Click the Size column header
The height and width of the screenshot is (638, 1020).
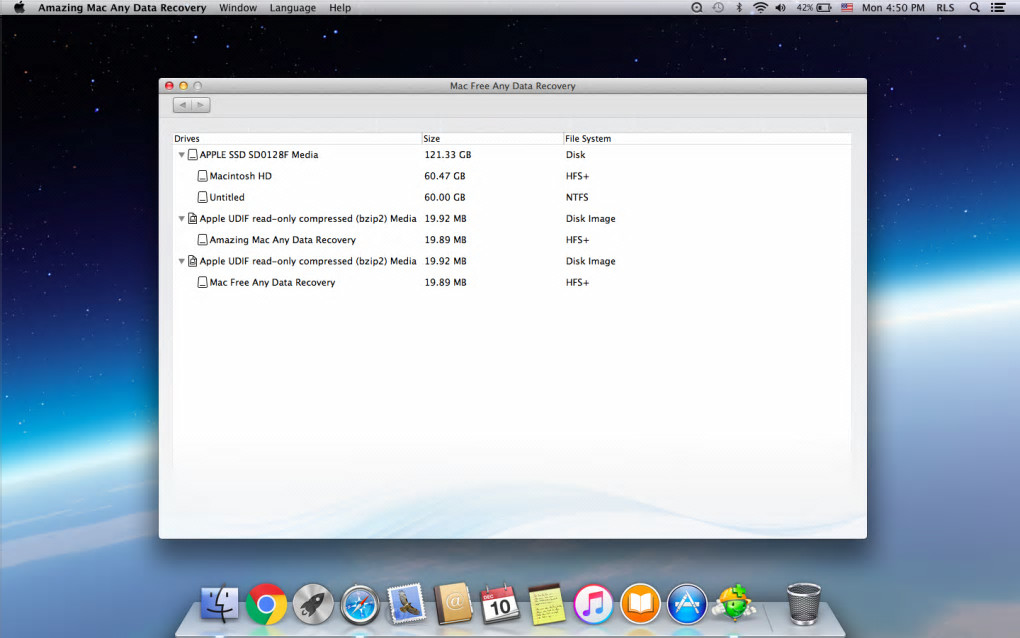coord(492,139)
